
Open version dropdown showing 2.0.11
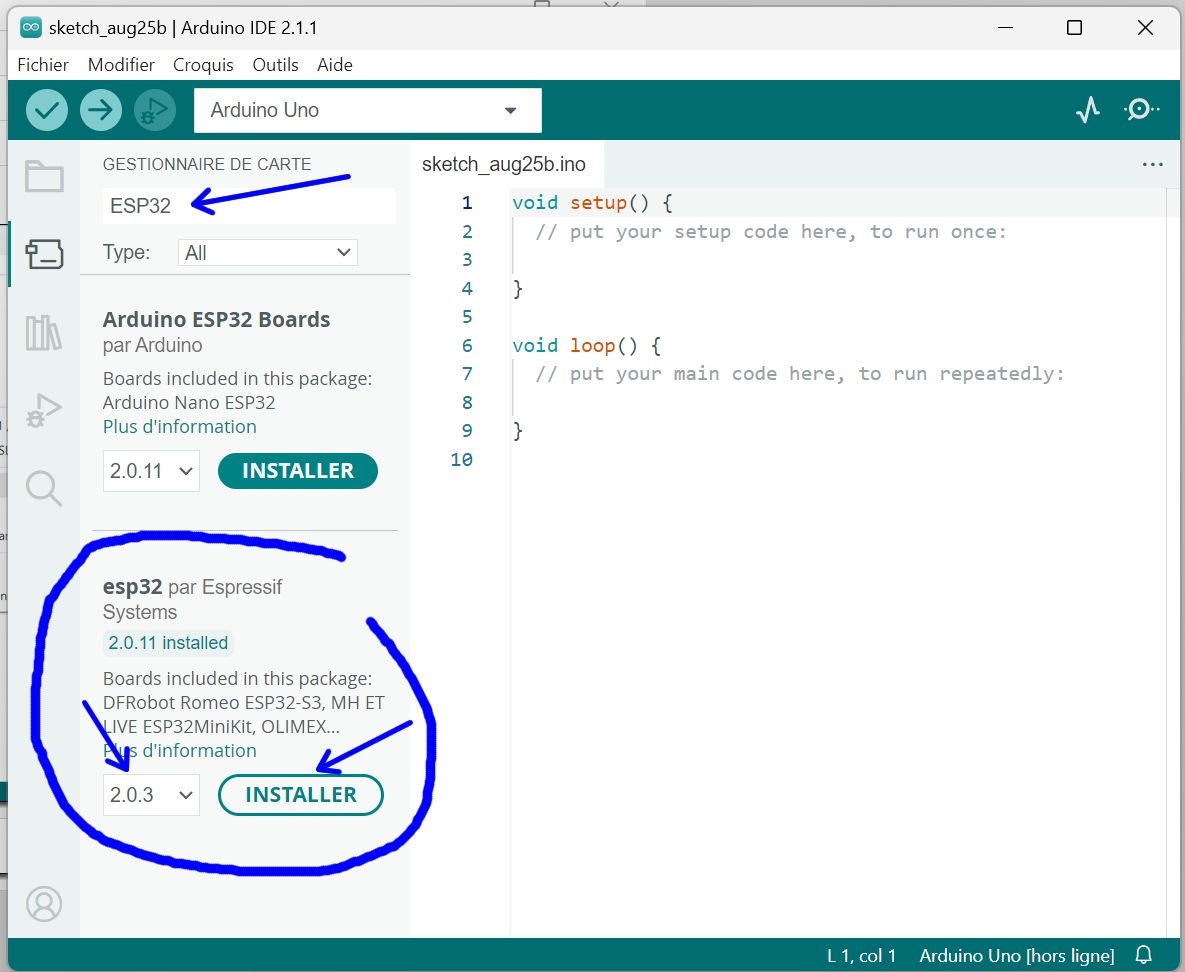[151, 471]
